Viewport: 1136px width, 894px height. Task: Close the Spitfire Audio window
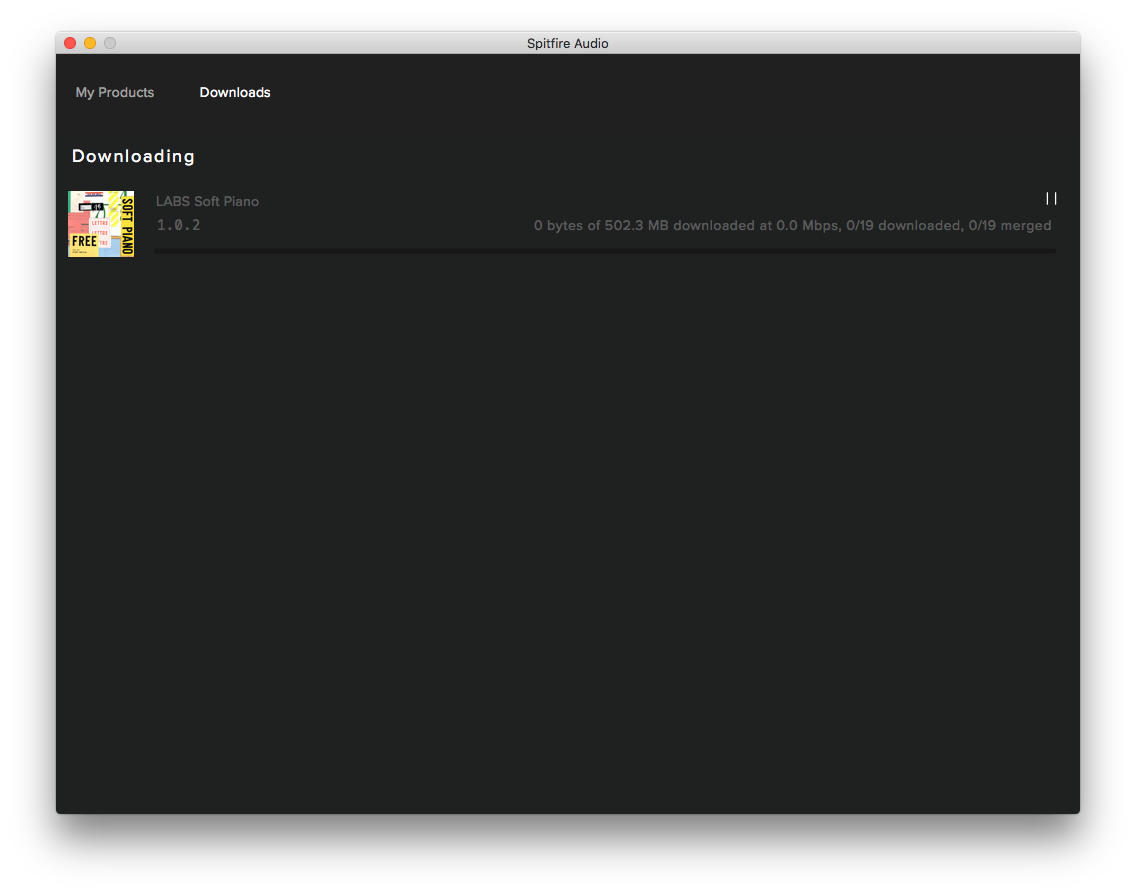click(x=70, y=43)
